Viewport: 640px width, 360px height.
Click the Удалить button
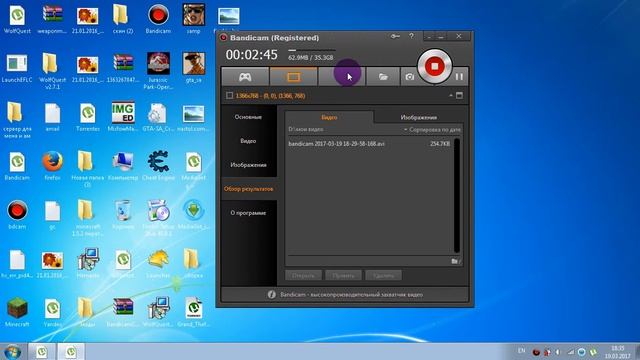tap(383, 276)
